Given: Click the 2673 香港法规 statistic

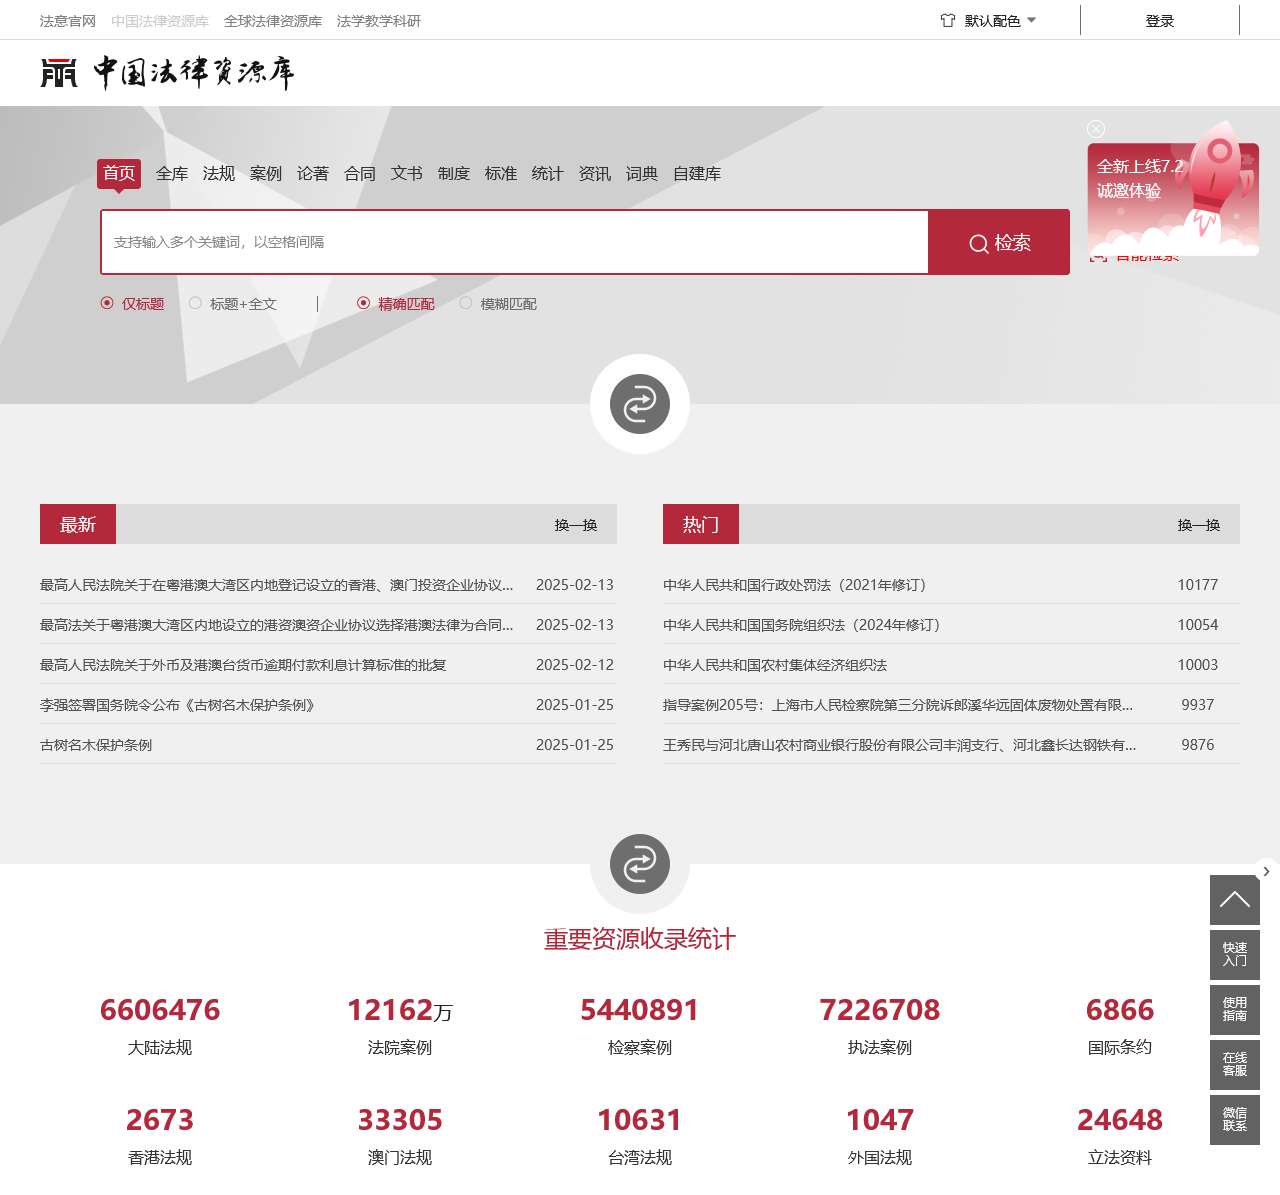Looking at the screenshot, I should pyautogui.click(x=160, y=1137).
